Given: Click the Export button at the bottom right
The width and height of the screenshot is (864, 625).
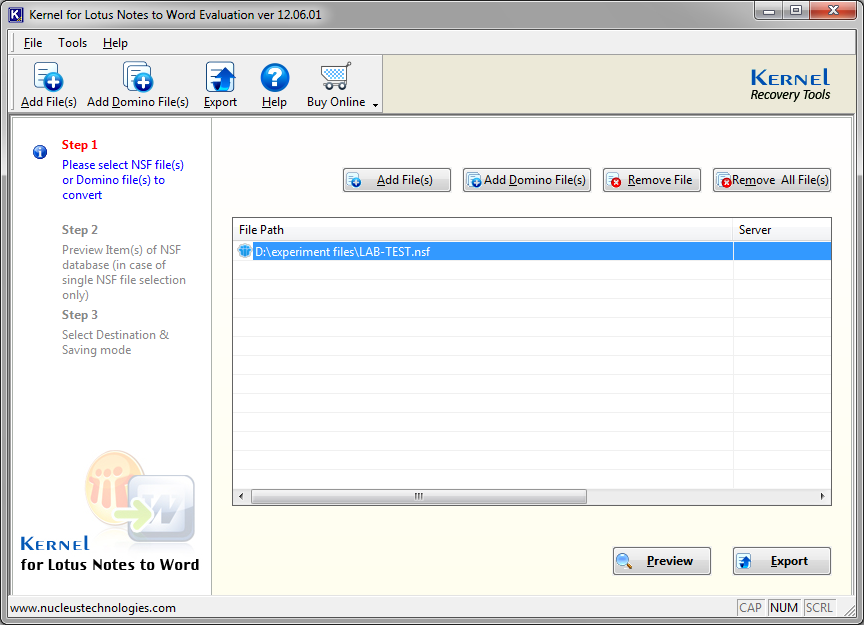Looking at the screenshot, I should 782,561.
